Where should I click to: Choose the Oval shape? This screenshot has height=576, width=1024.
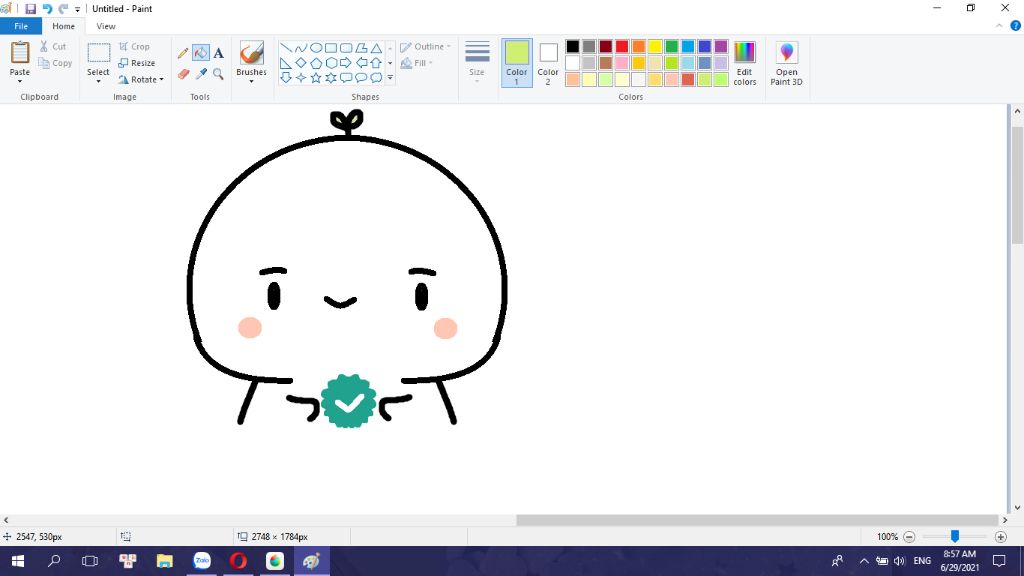point(316,48)
